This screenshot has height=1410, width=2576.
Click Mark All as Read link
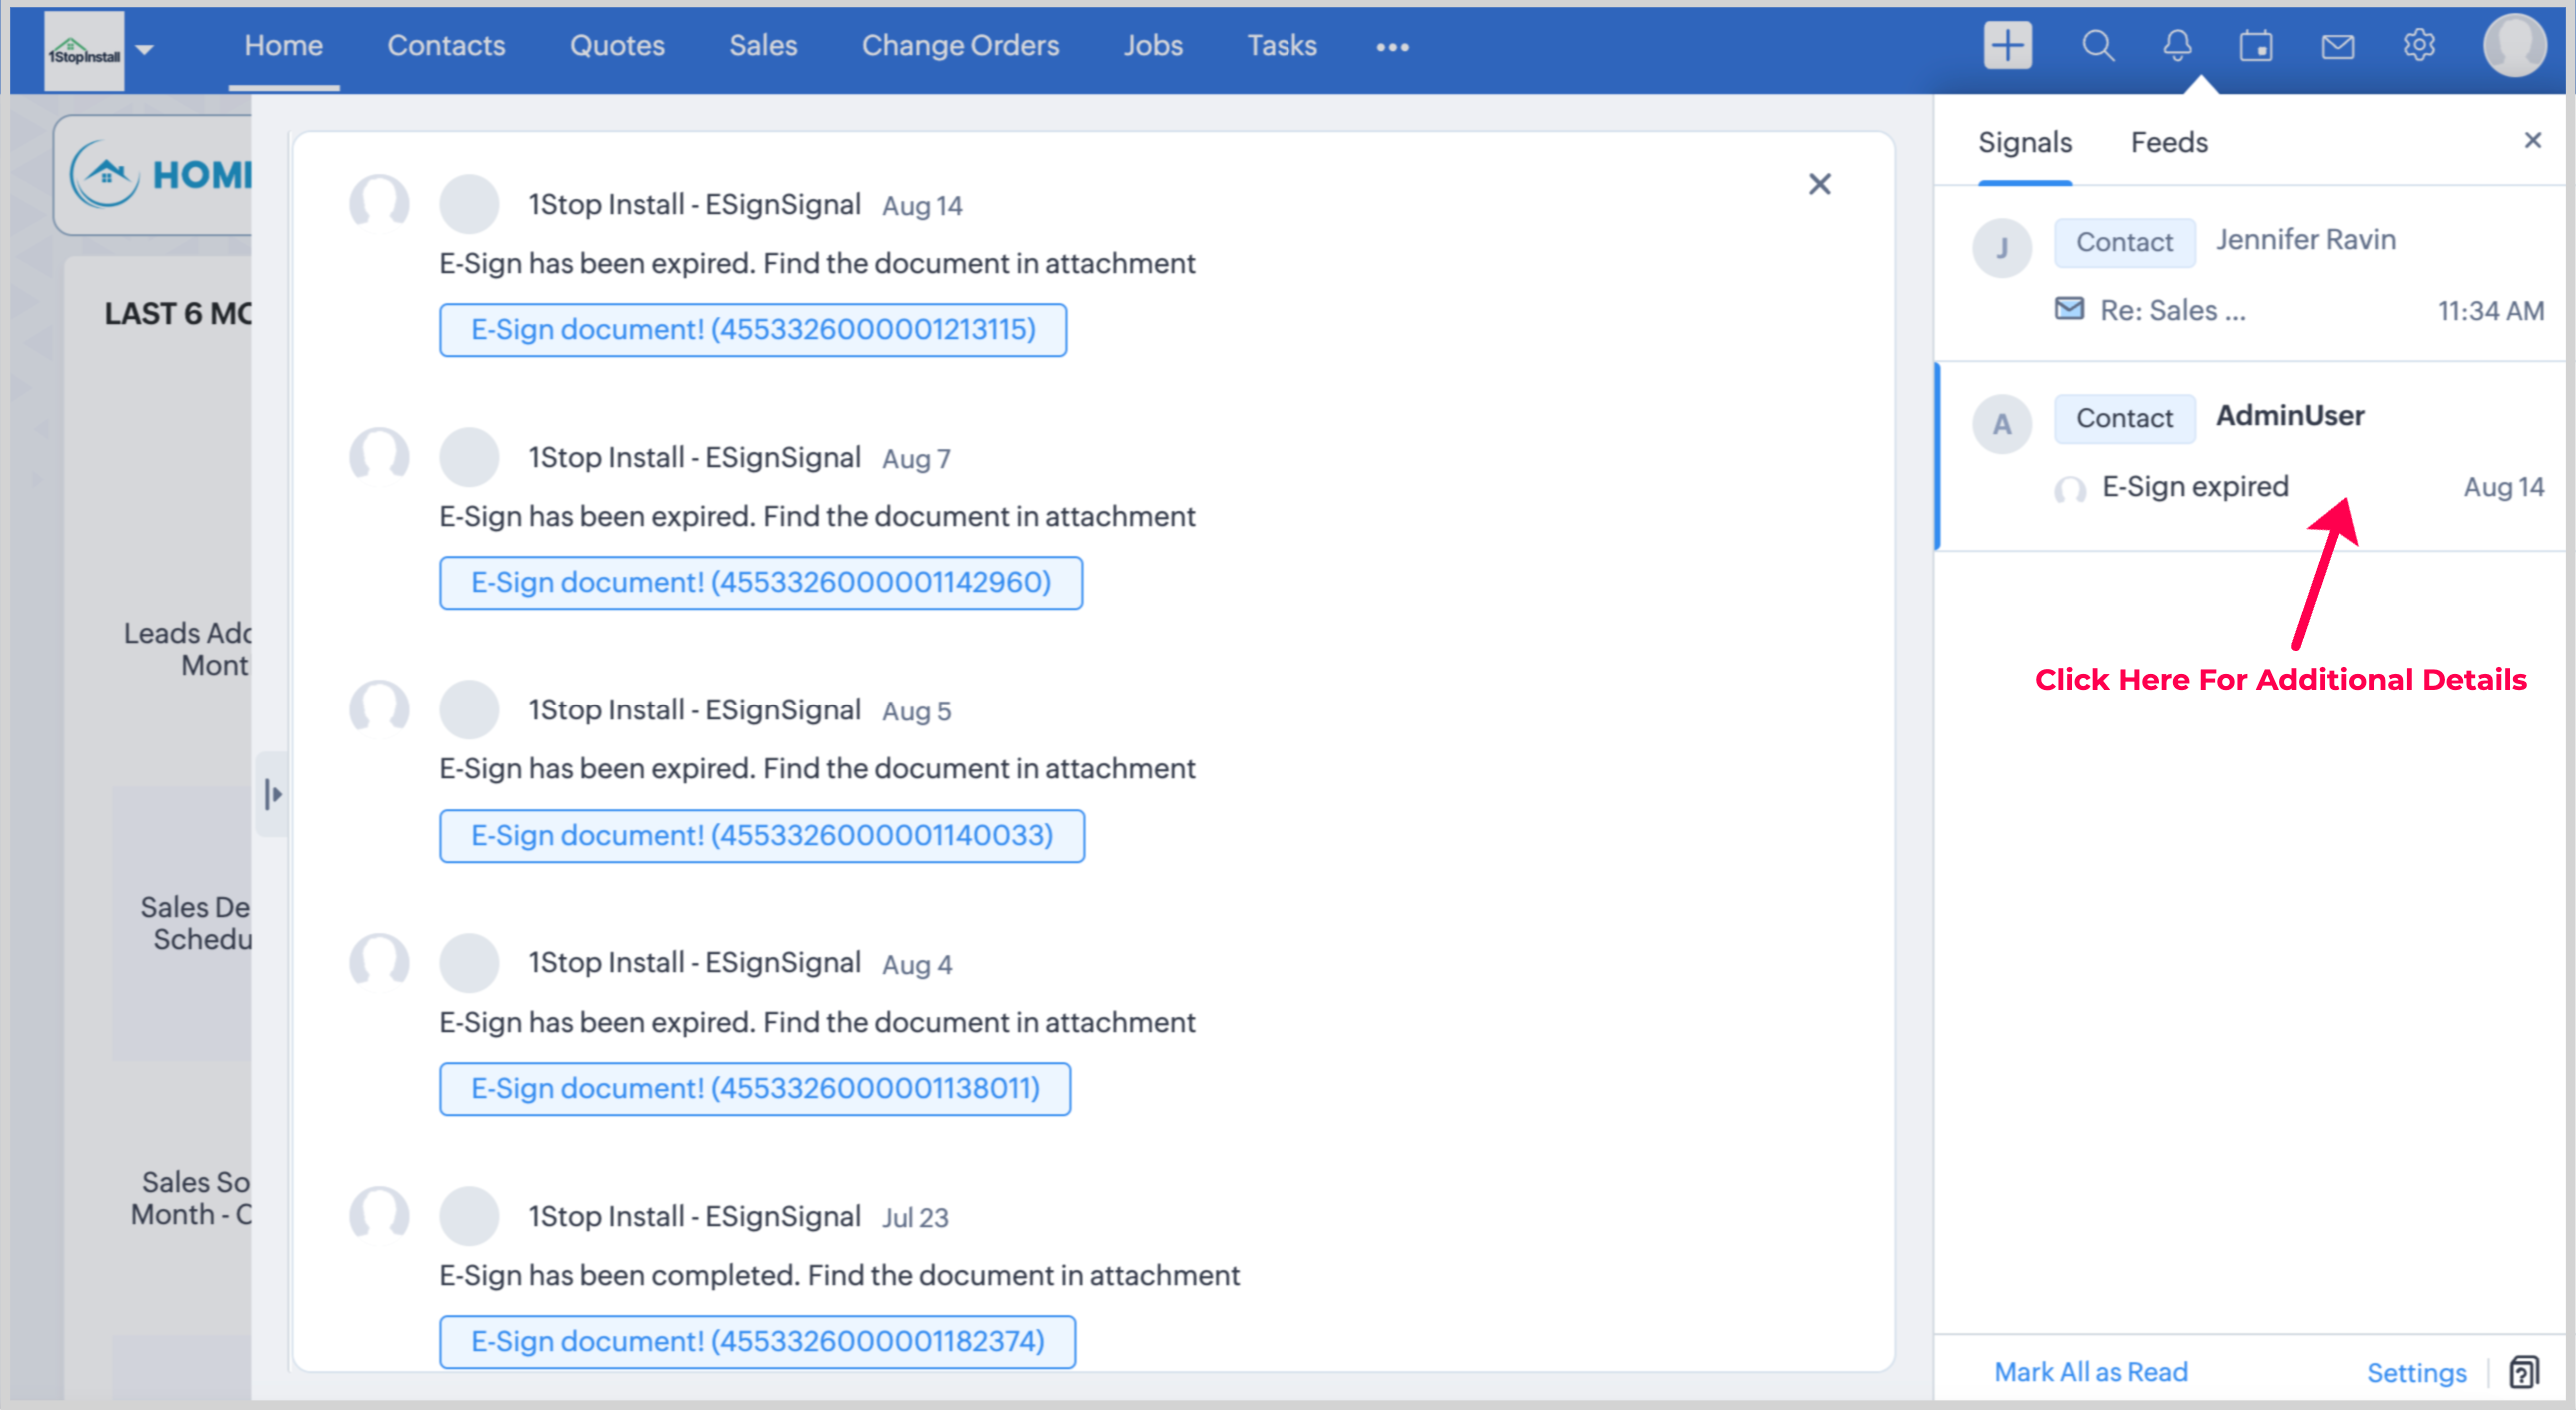[x=2090, y=1372]
